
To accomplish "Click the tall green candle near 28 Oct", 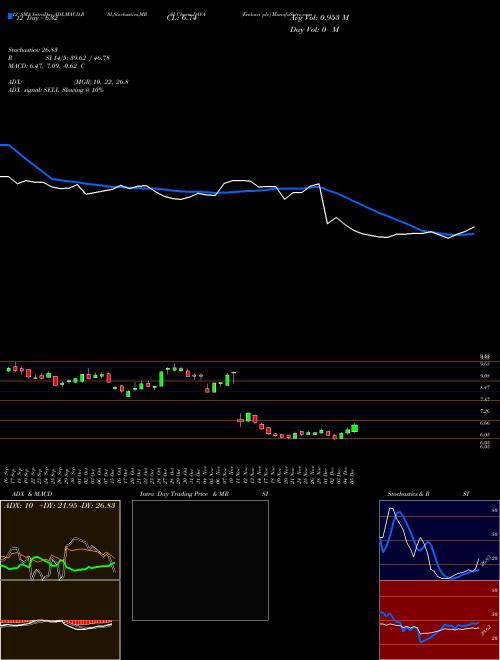I will point(161,379).
